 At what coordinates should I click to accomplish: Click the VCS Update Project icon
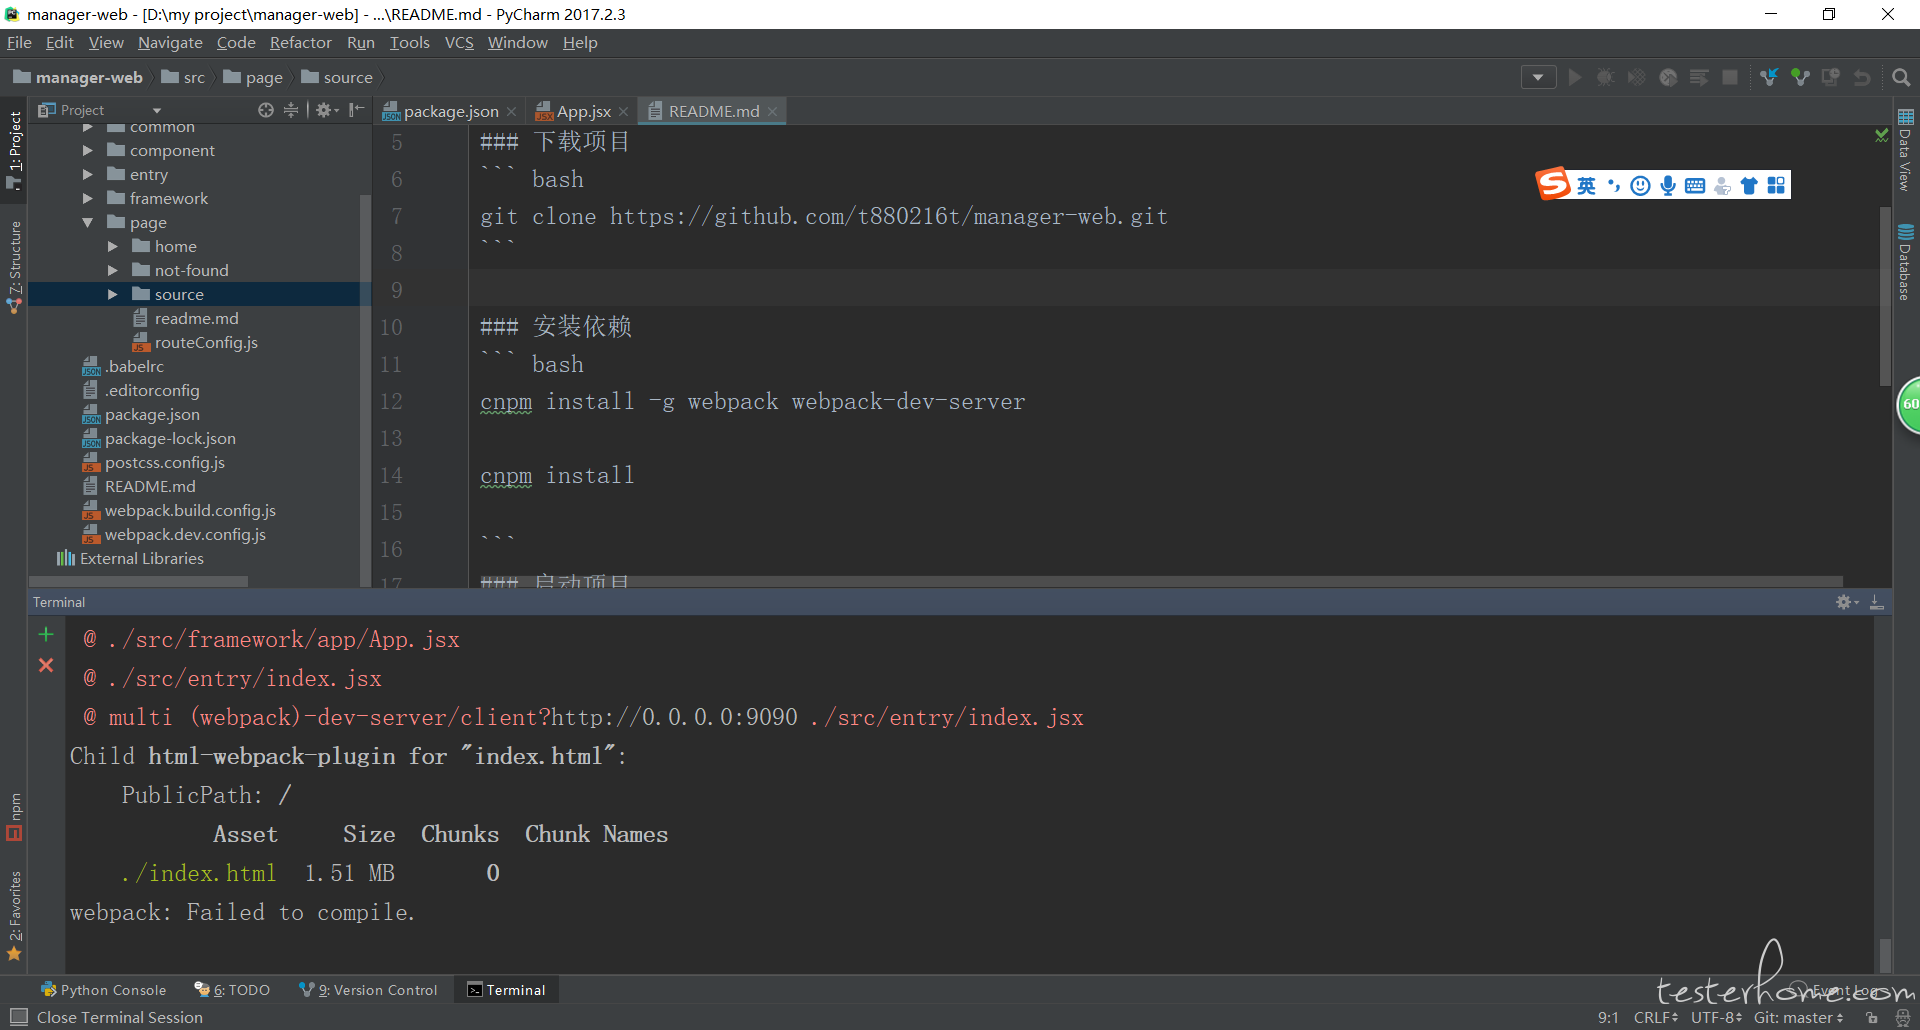pyautogui.click(x=1769, y=77)
